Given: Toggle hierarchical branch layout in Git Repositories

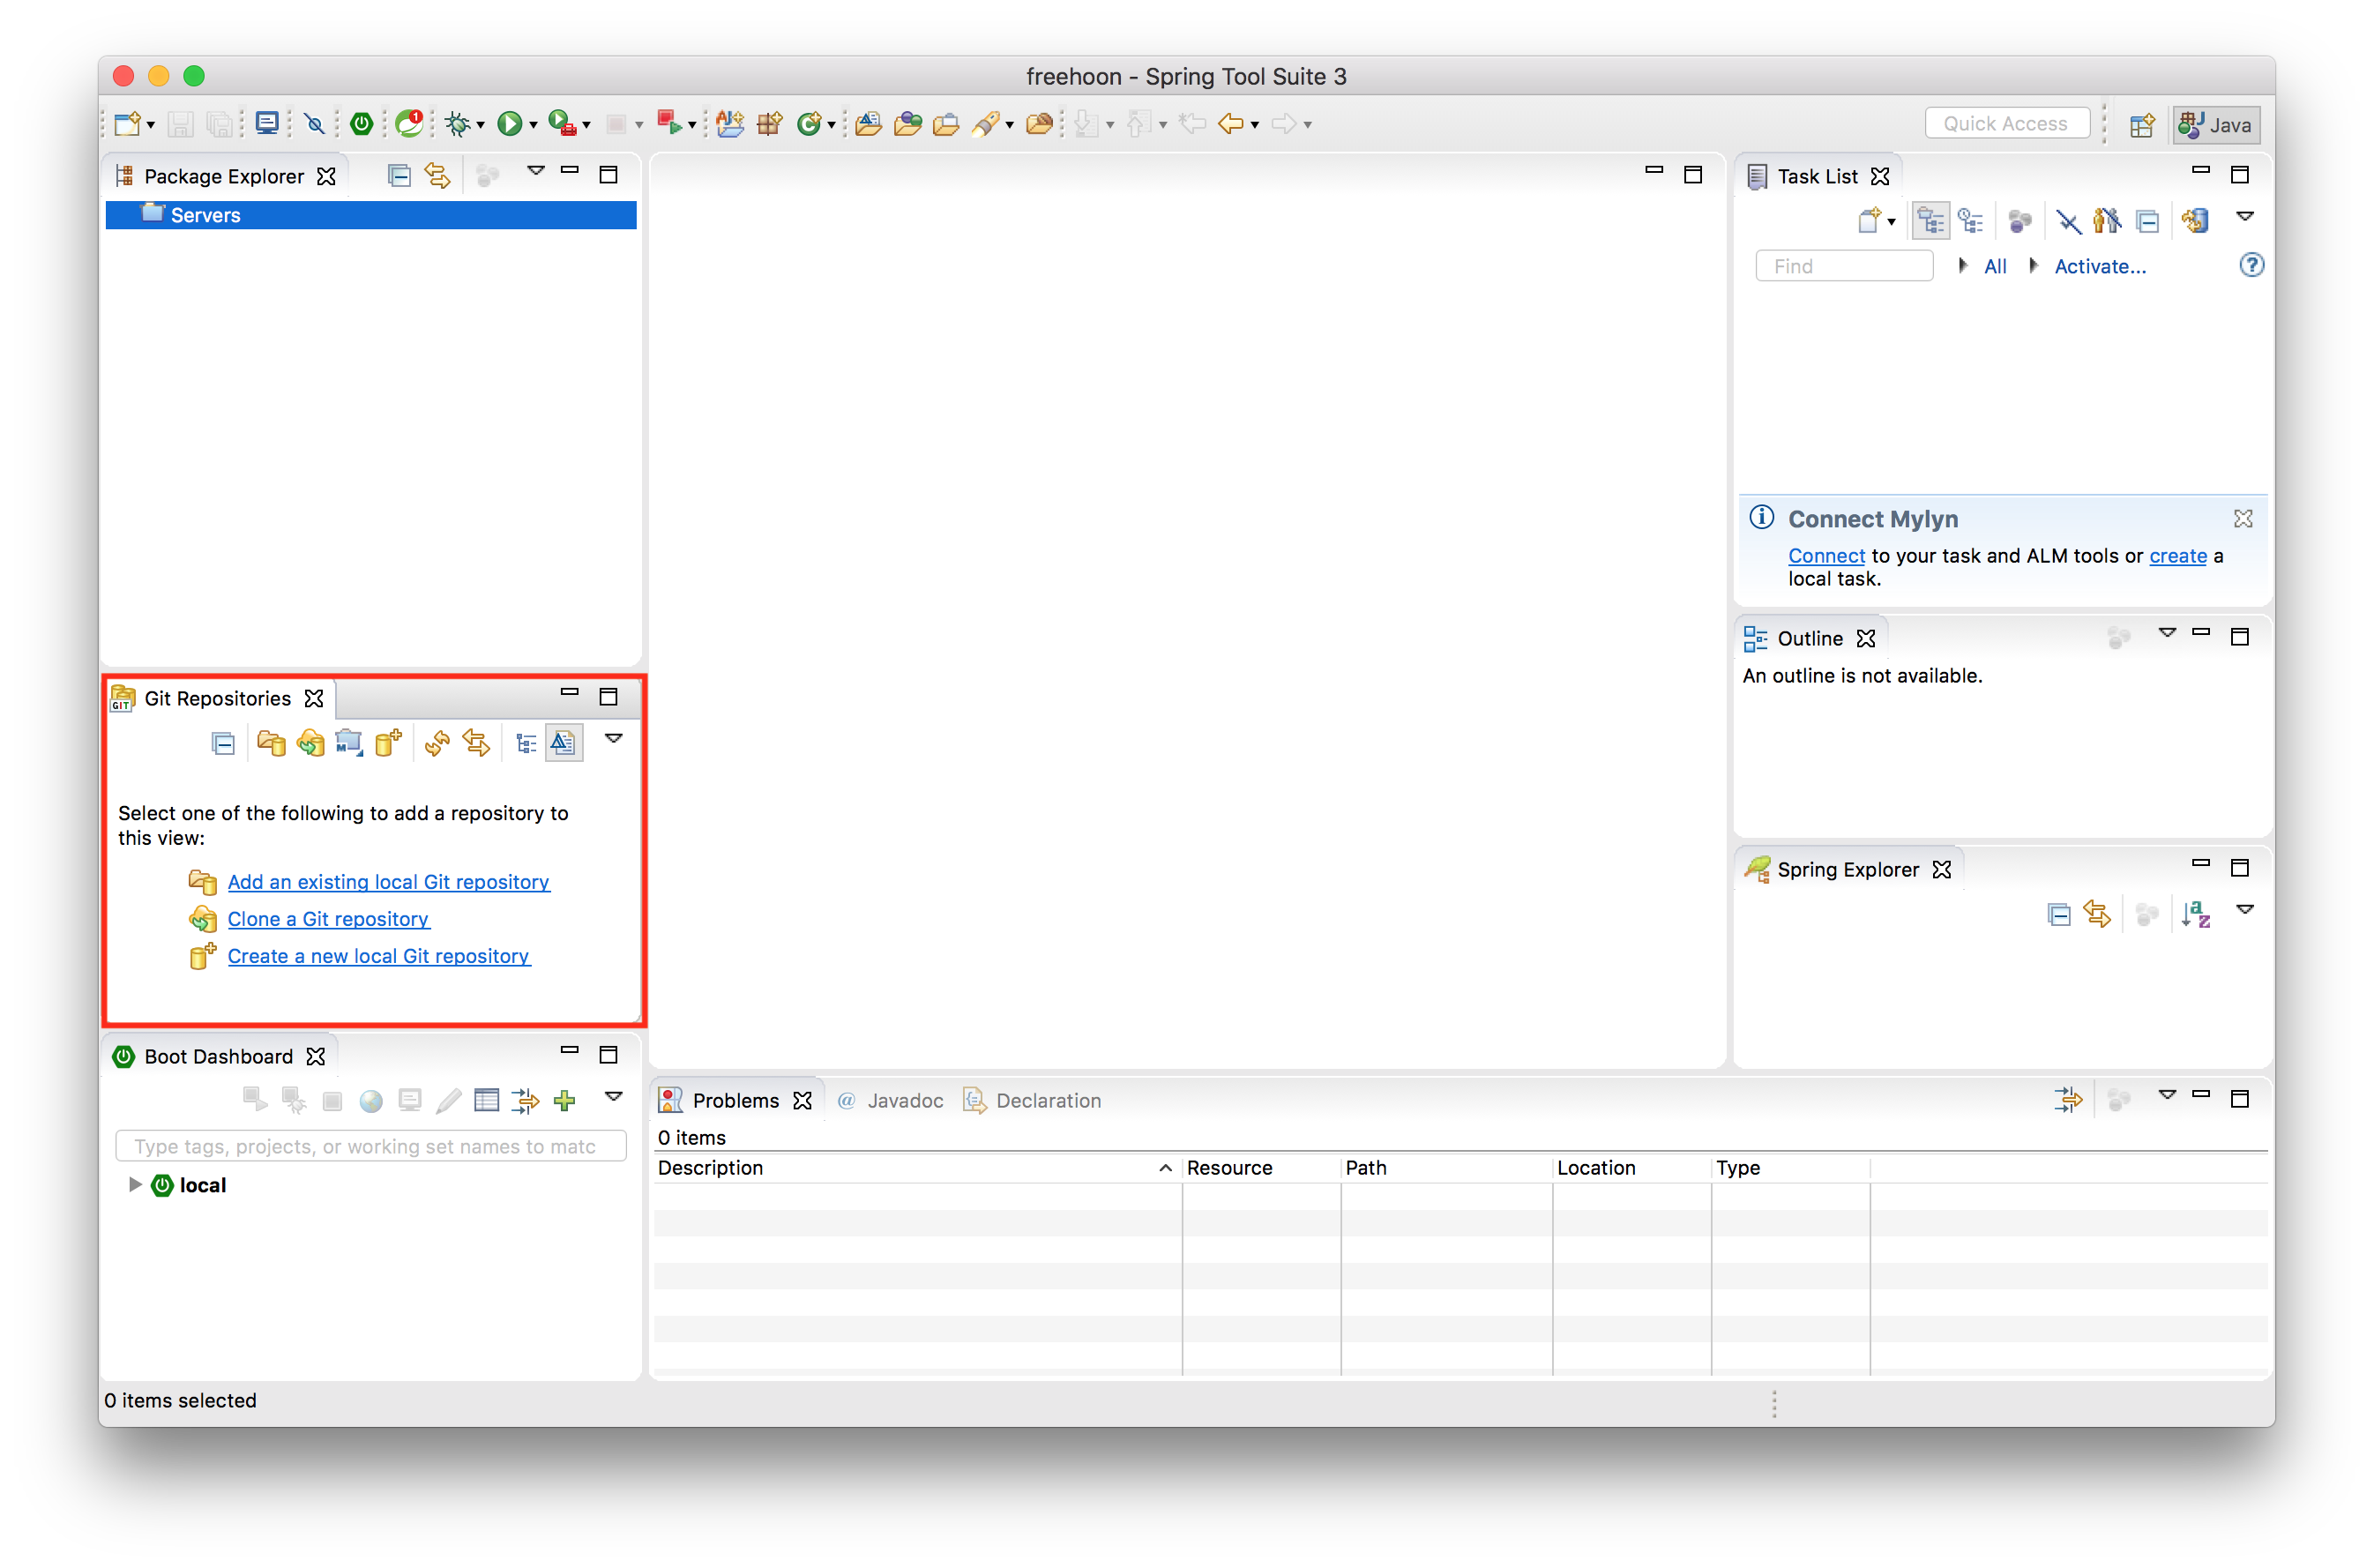Looking at the screenshot, I should point(526,743).
